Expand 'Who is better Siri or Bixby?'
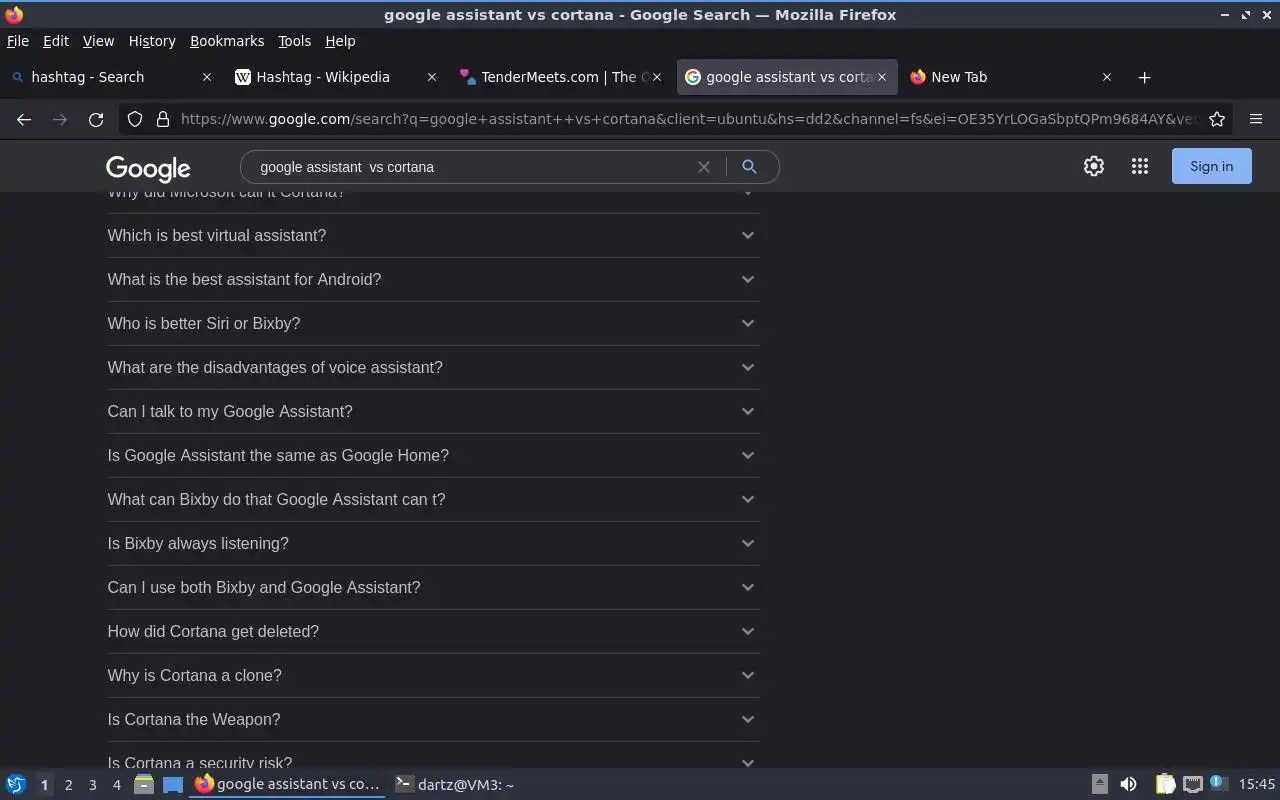Image resolution: width=1280 pixels, height=800 pixels. (433, 324)
